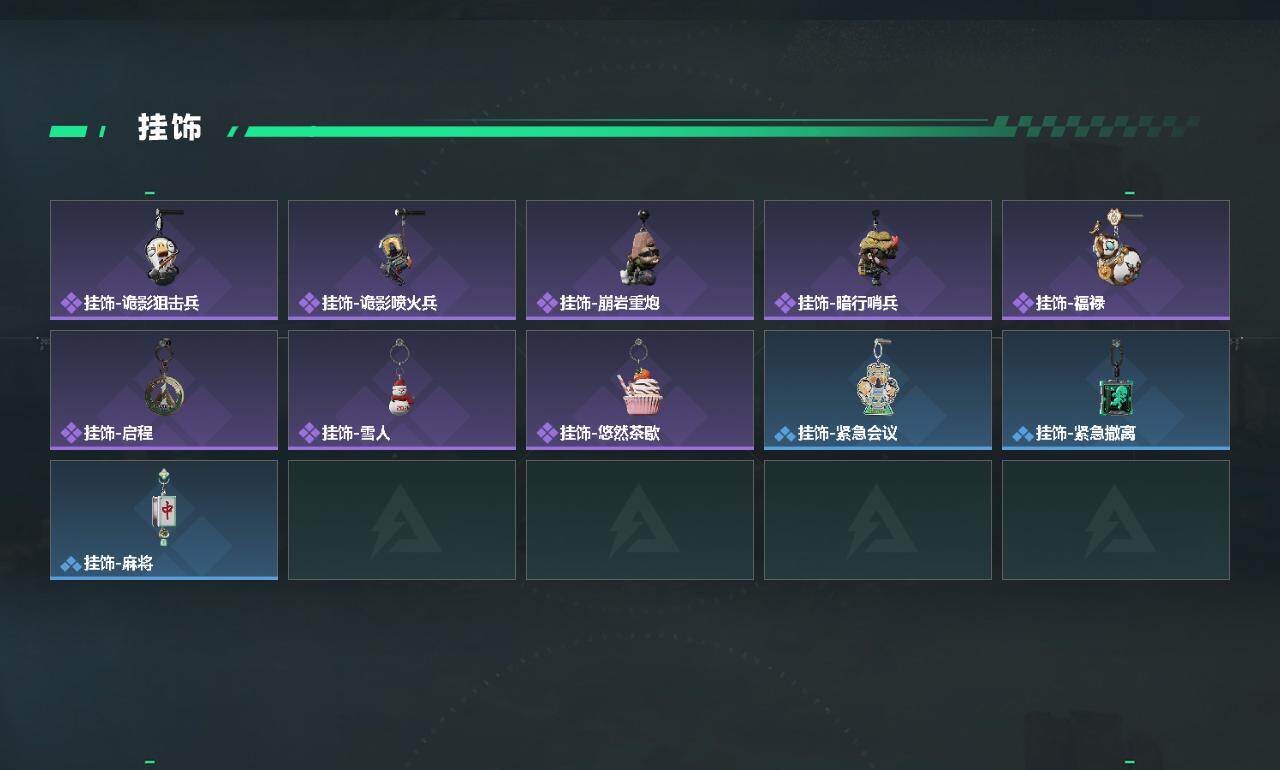Image resolution: width=1280 pixels, height=770 pixels.
Task: Click the purple rarity icon beside 挂饰-福禄
Action: [1023, 303]
